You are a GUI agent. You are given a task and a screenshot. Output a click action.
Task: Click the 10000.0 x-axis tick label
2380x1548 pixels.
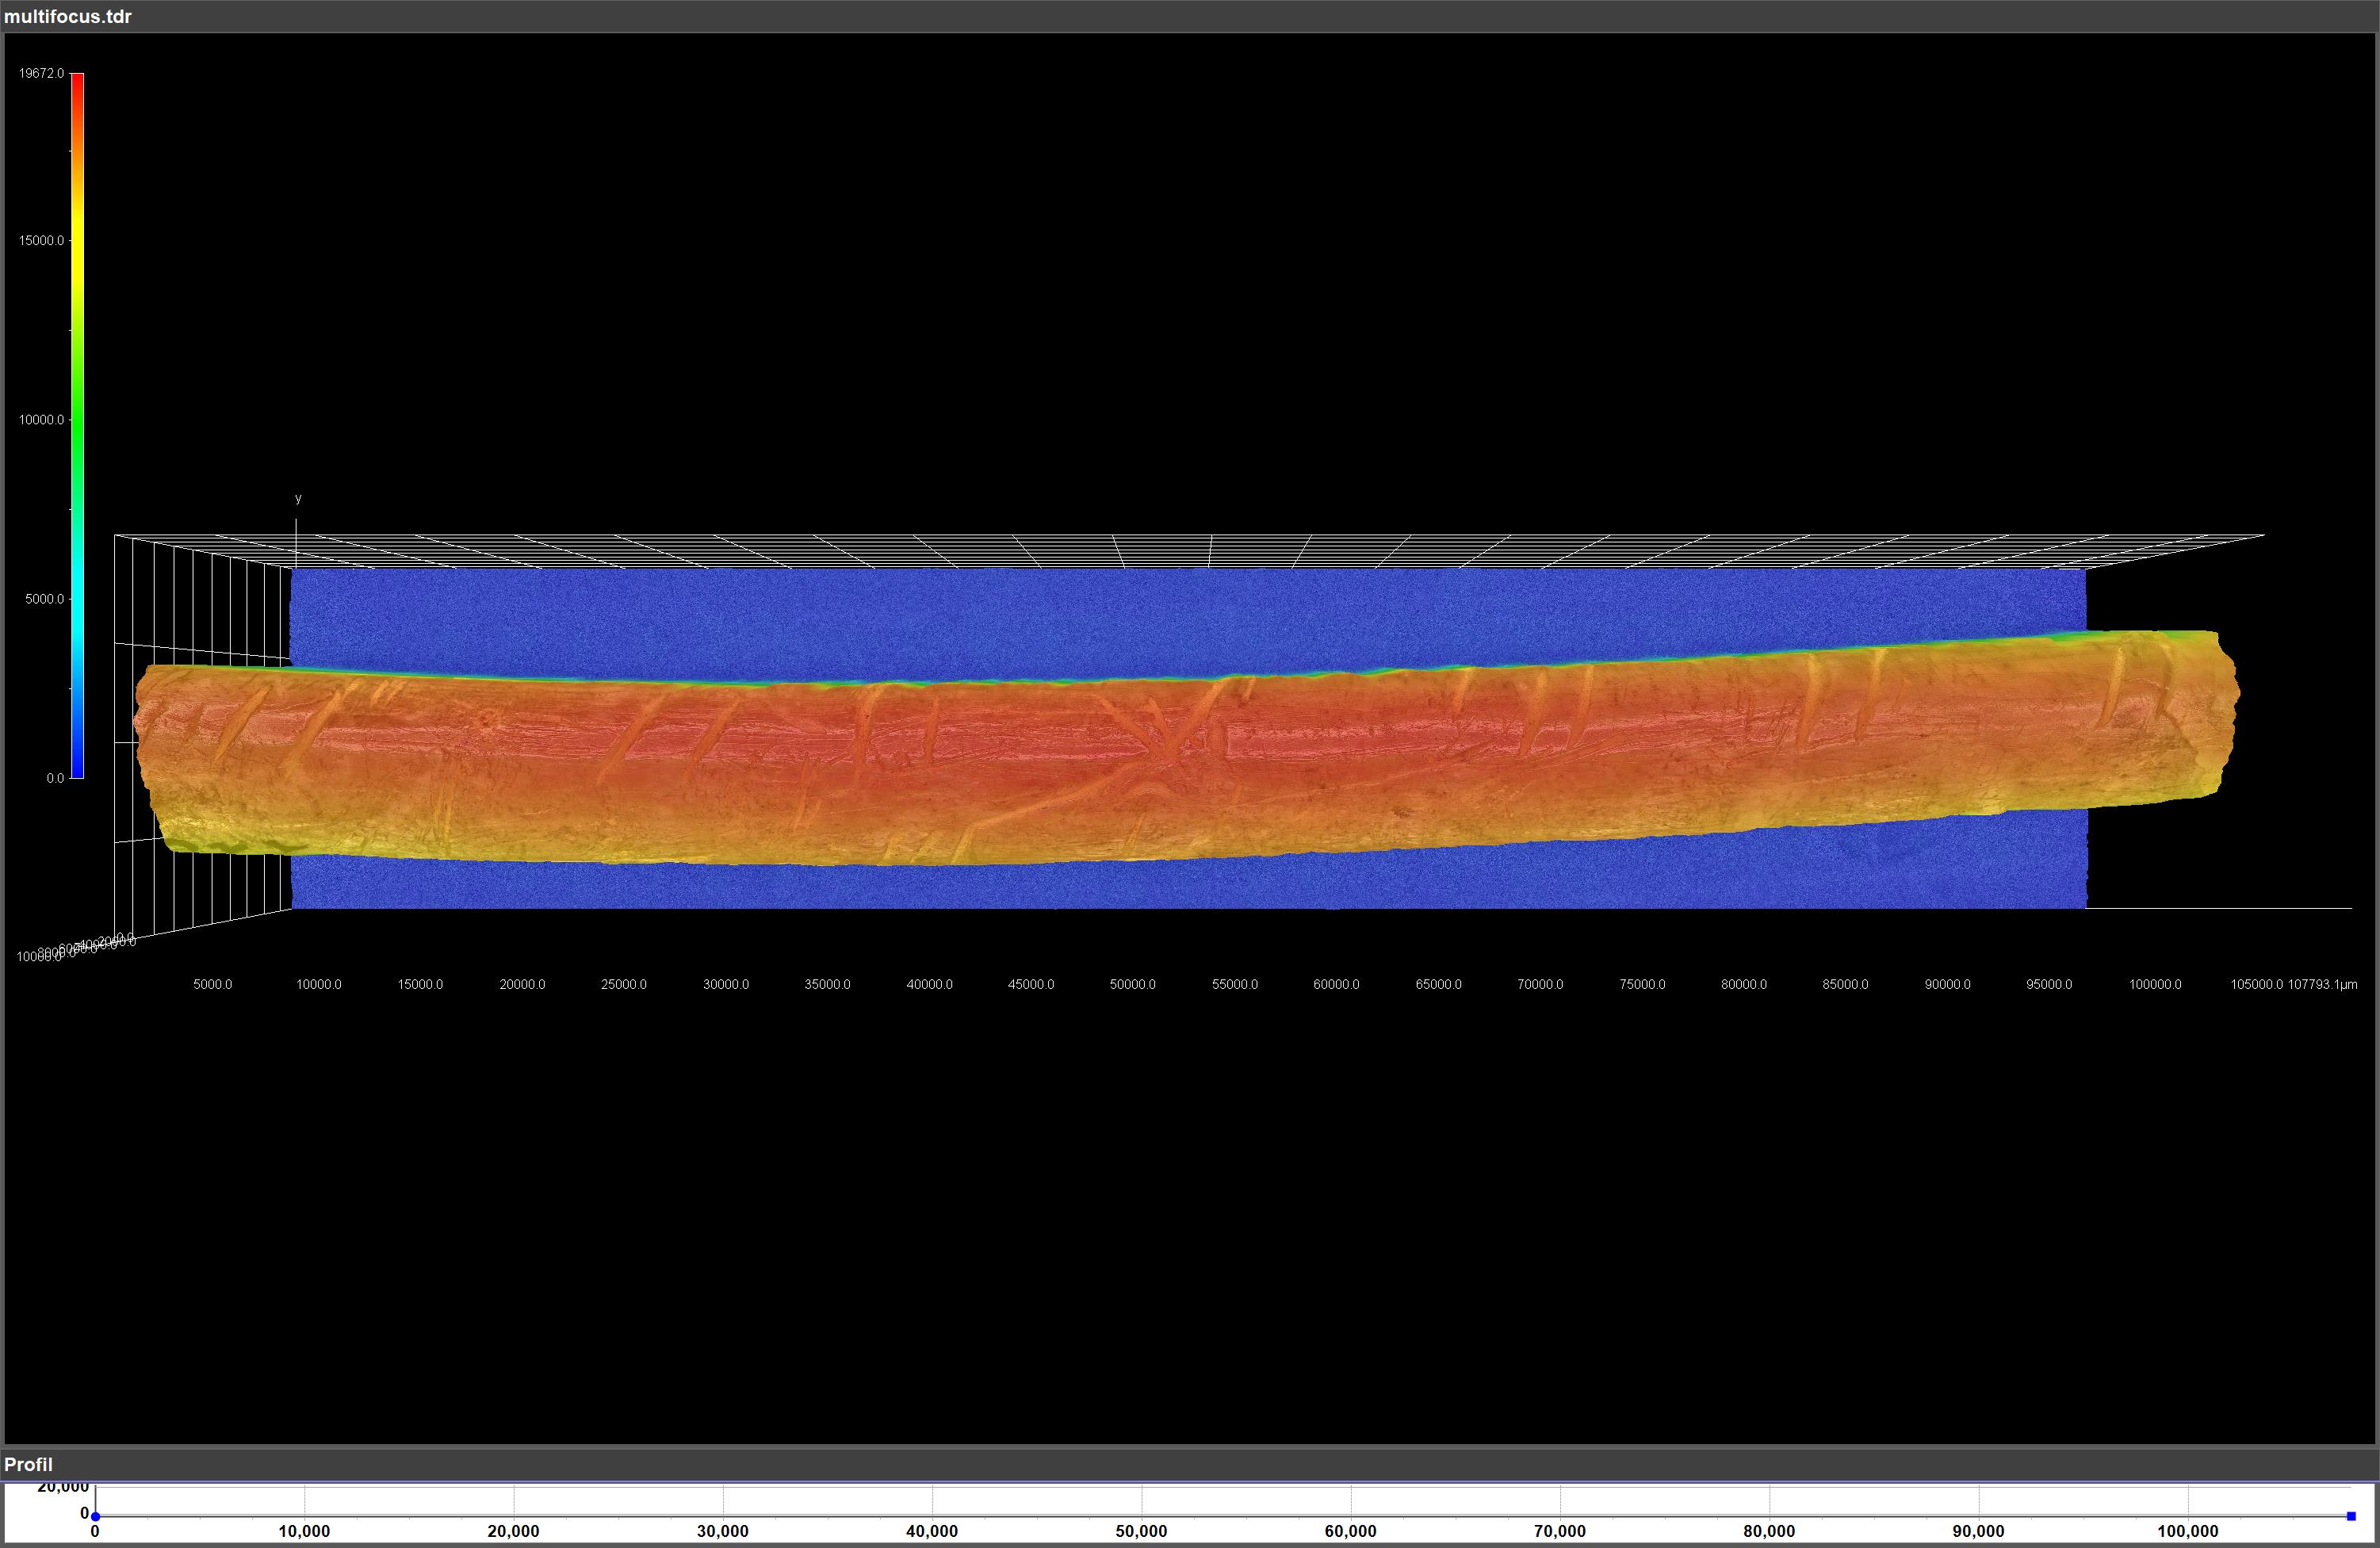point(319,984)
